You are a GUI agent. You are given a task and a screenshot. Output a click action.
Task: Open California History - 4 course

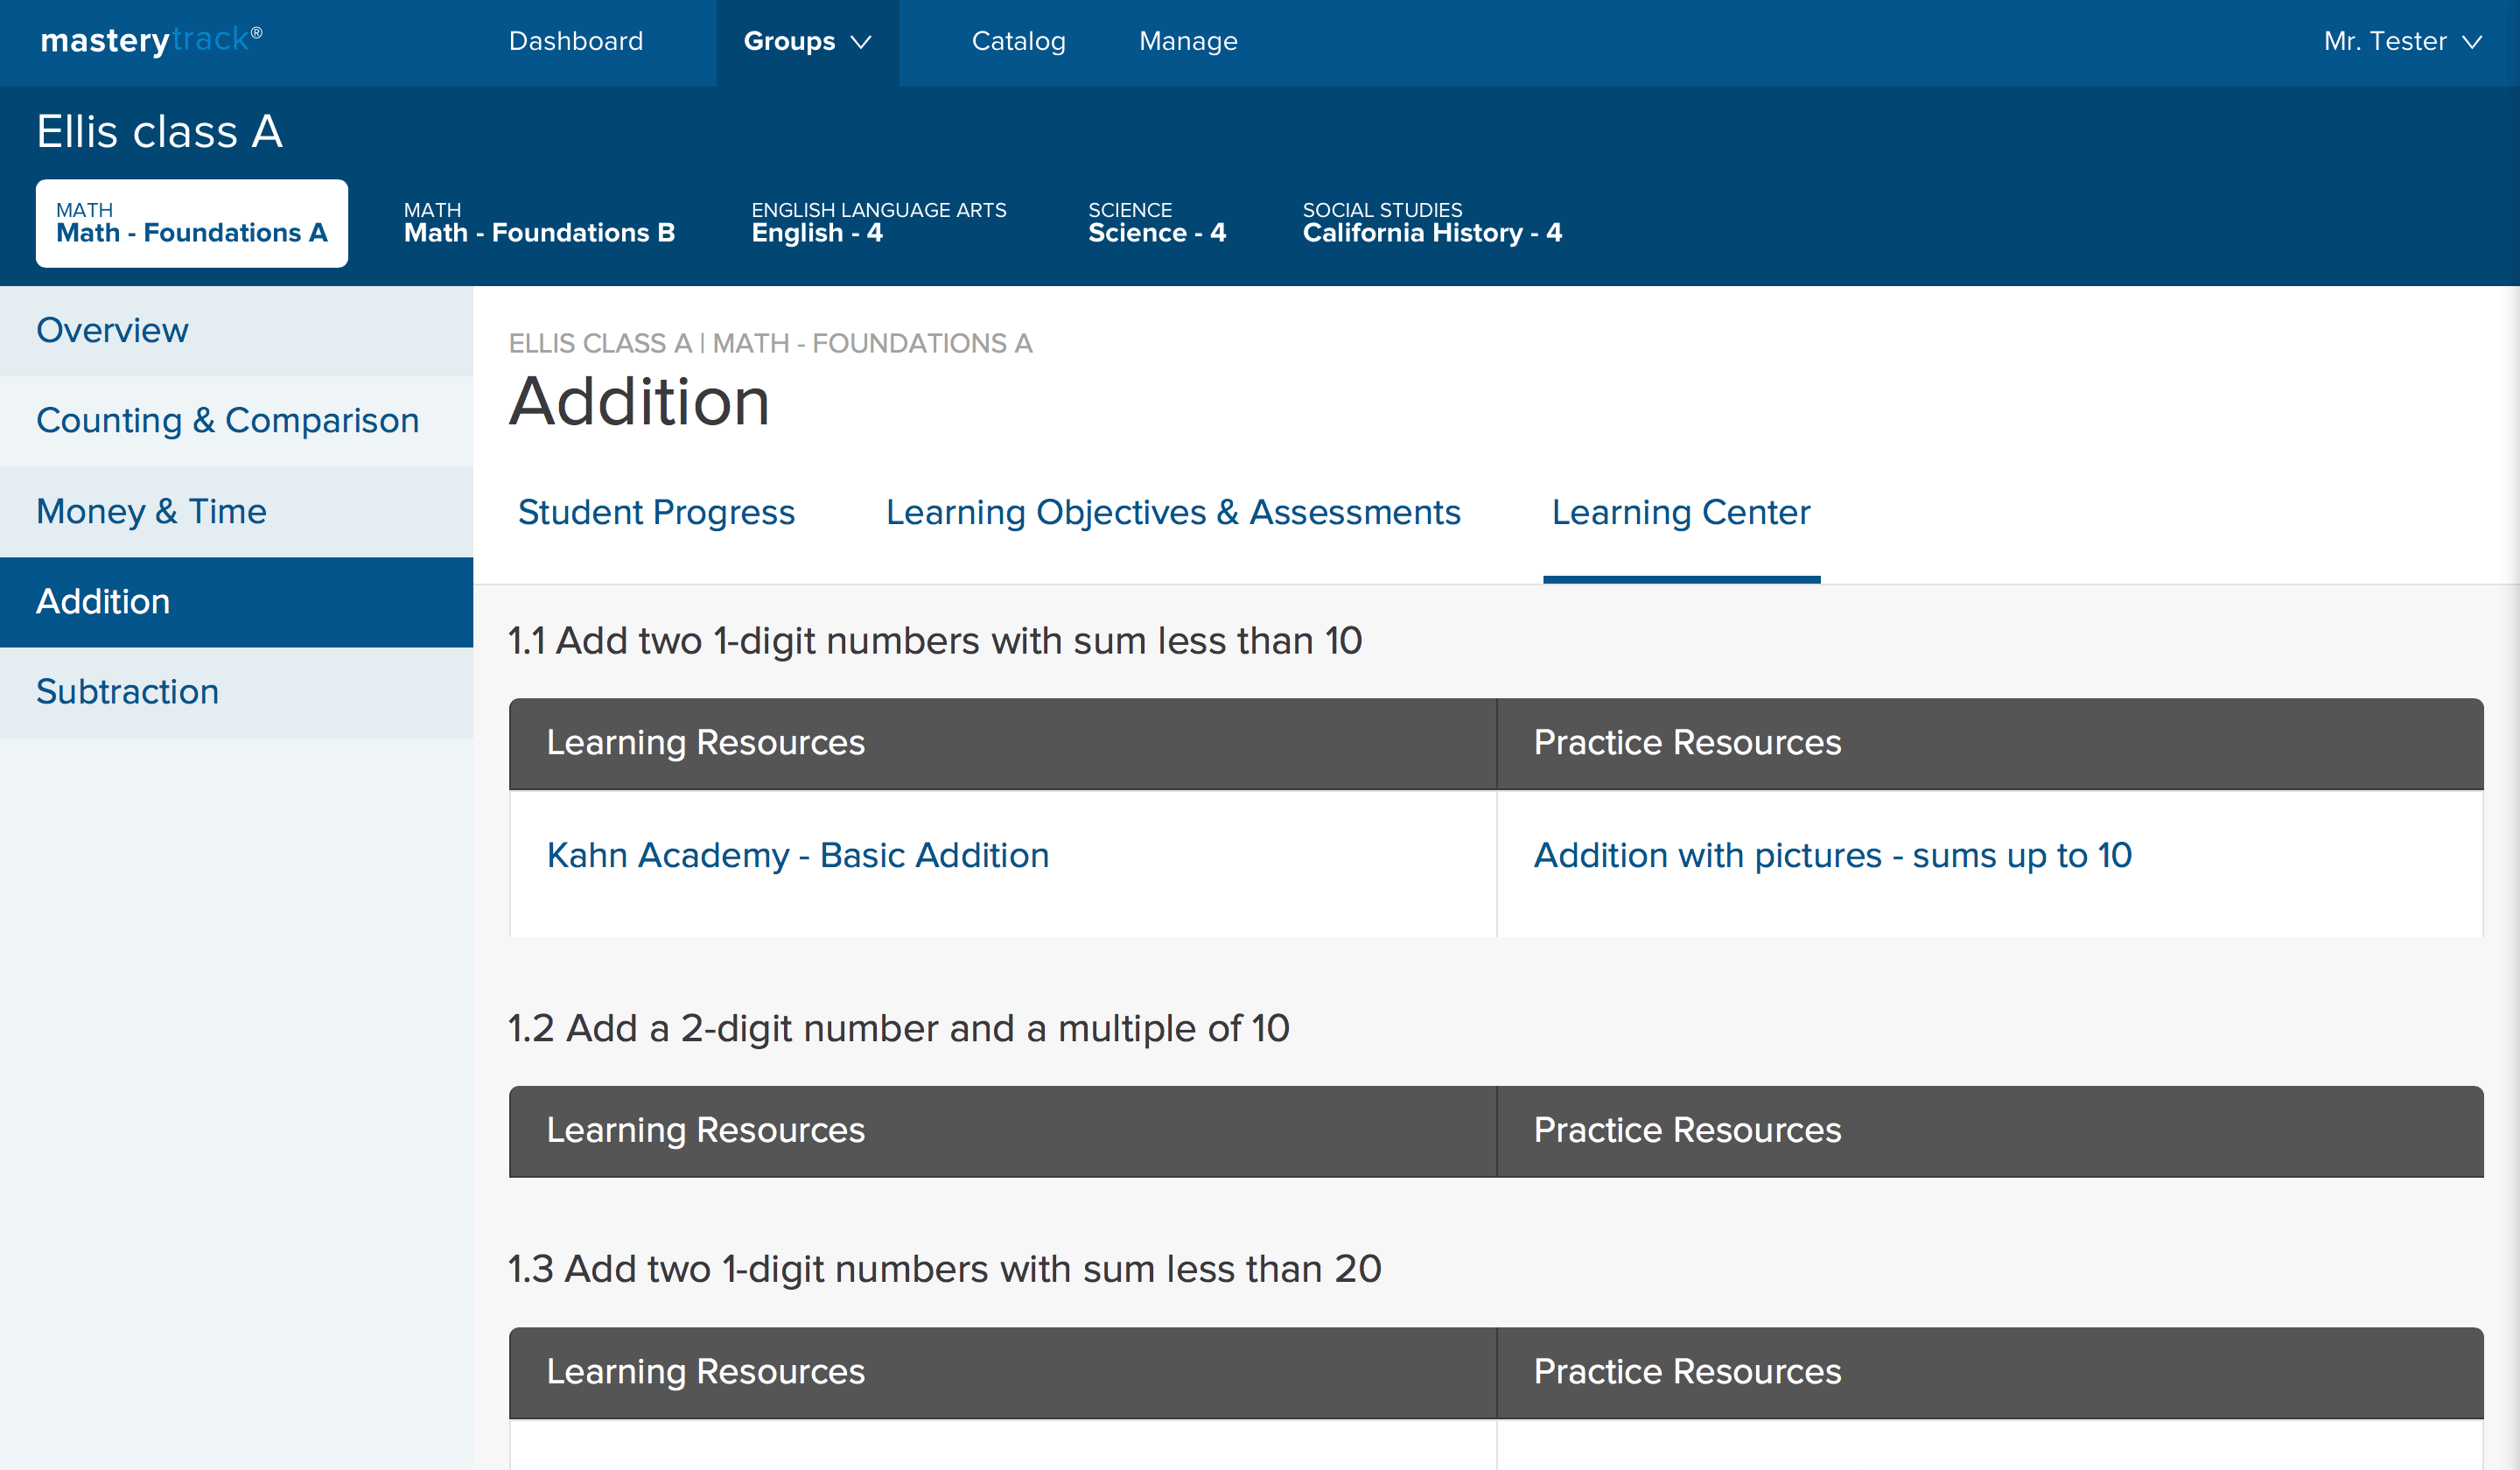(x=1431, y=223)
